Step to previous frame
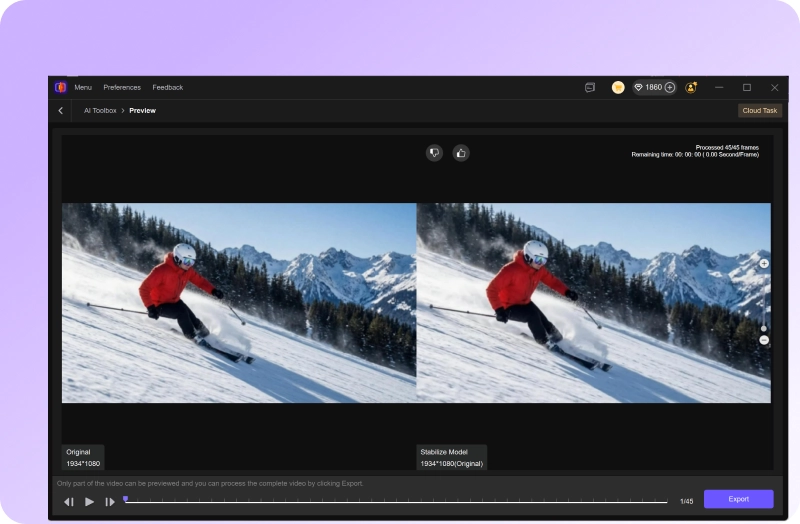The image size is (800, 524). coord(69,502)
